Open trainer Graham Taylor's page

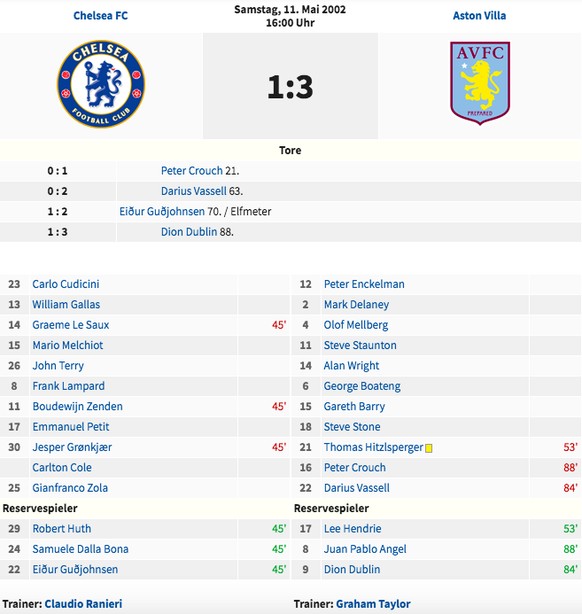tap(373, 603)
